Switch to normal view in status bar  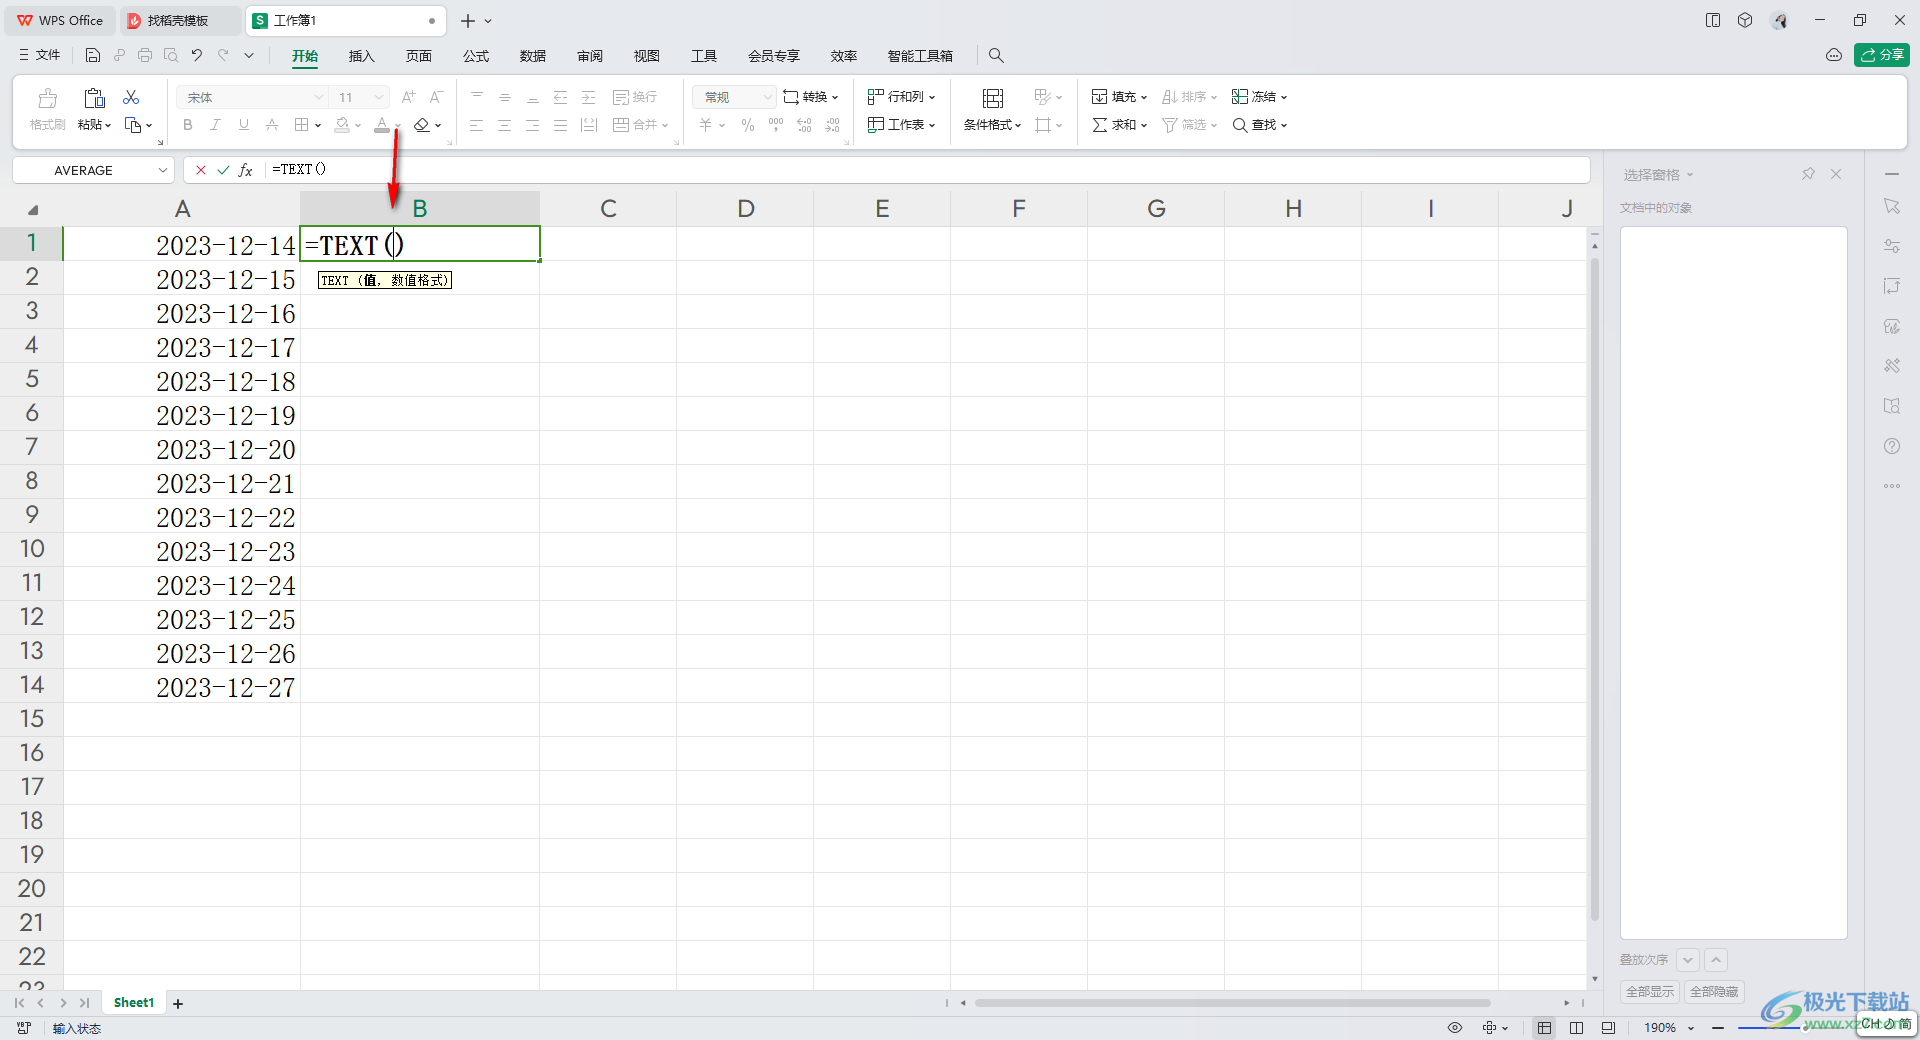click(x=1545, y=1027)
